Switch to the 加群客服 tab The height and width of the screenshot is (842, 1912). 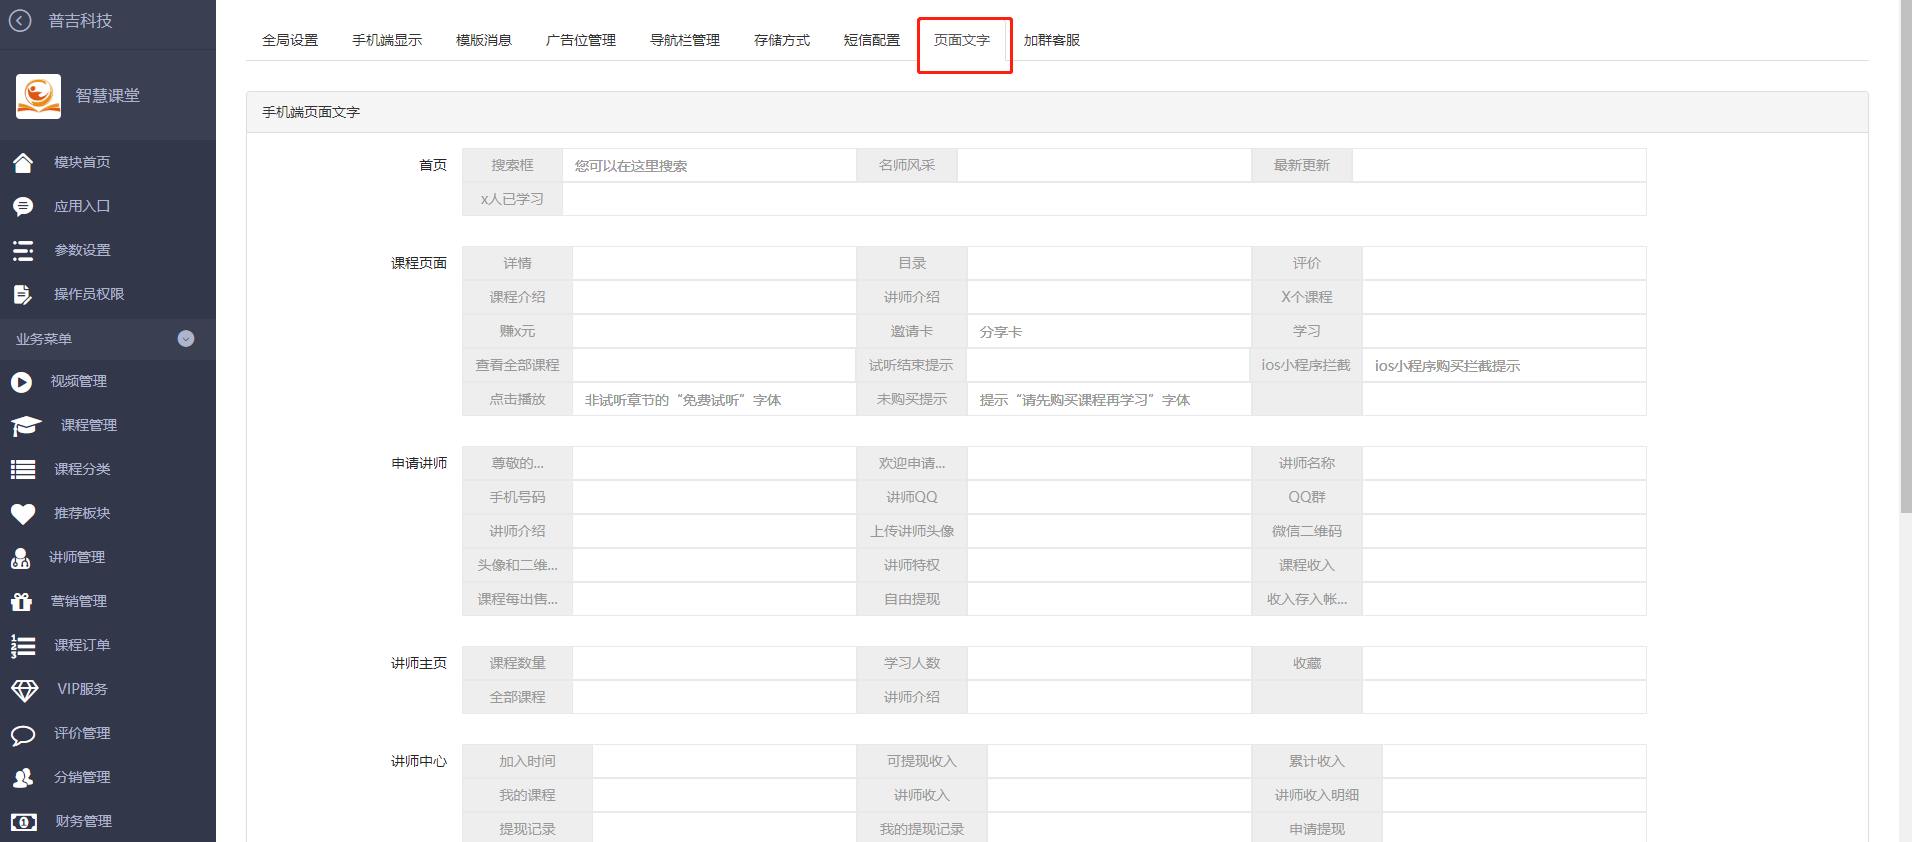pos(1052,40)
